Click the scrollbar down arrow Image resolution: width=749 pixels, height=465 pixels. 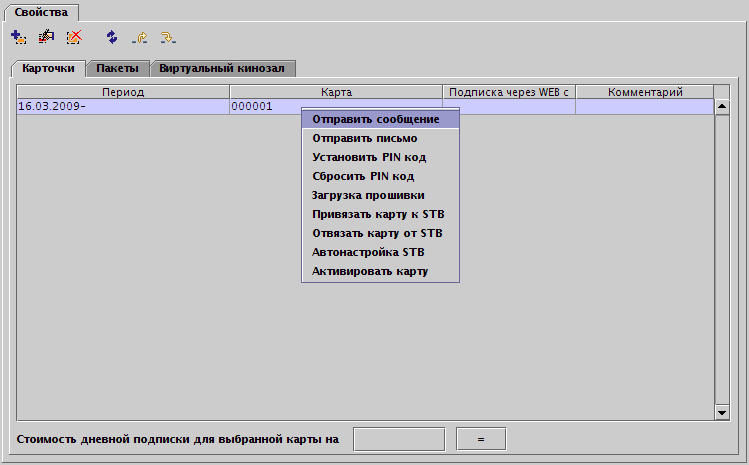pos(722,412)
